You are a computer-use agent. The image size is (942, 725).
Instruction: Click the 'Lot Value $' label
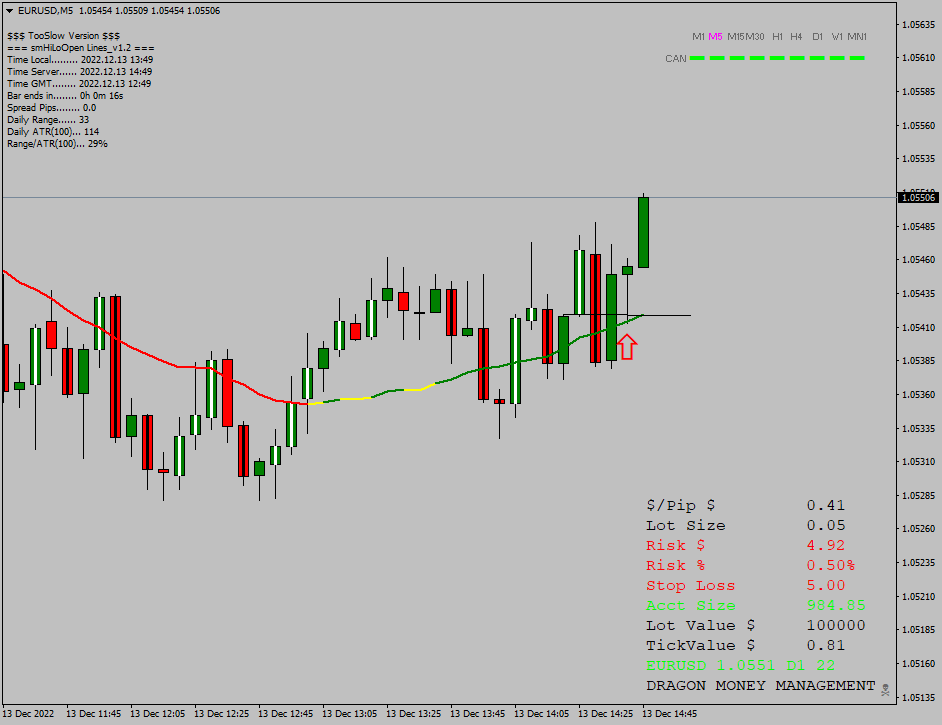[700, 625]
